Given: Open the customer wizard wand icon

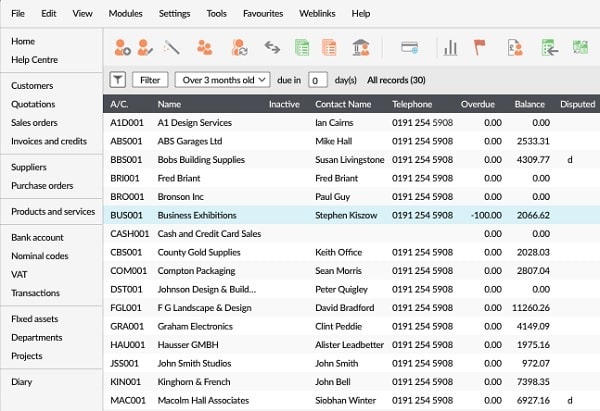Looking at the screenshot, I should coord(171,47).
